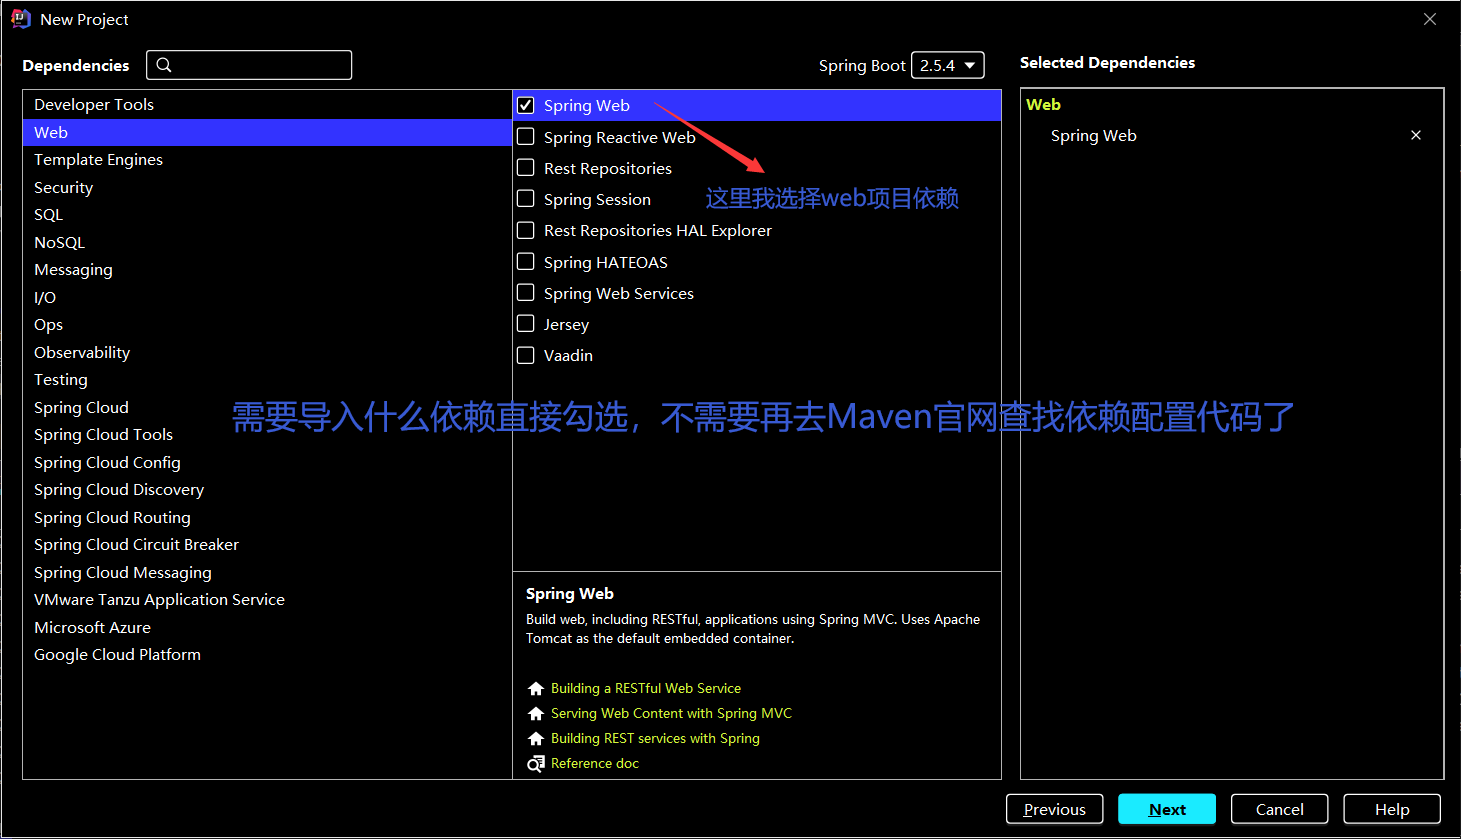Enable the Rest Repositories dependency
This screenshot has height=839, width=1461.
click(526, 167)
